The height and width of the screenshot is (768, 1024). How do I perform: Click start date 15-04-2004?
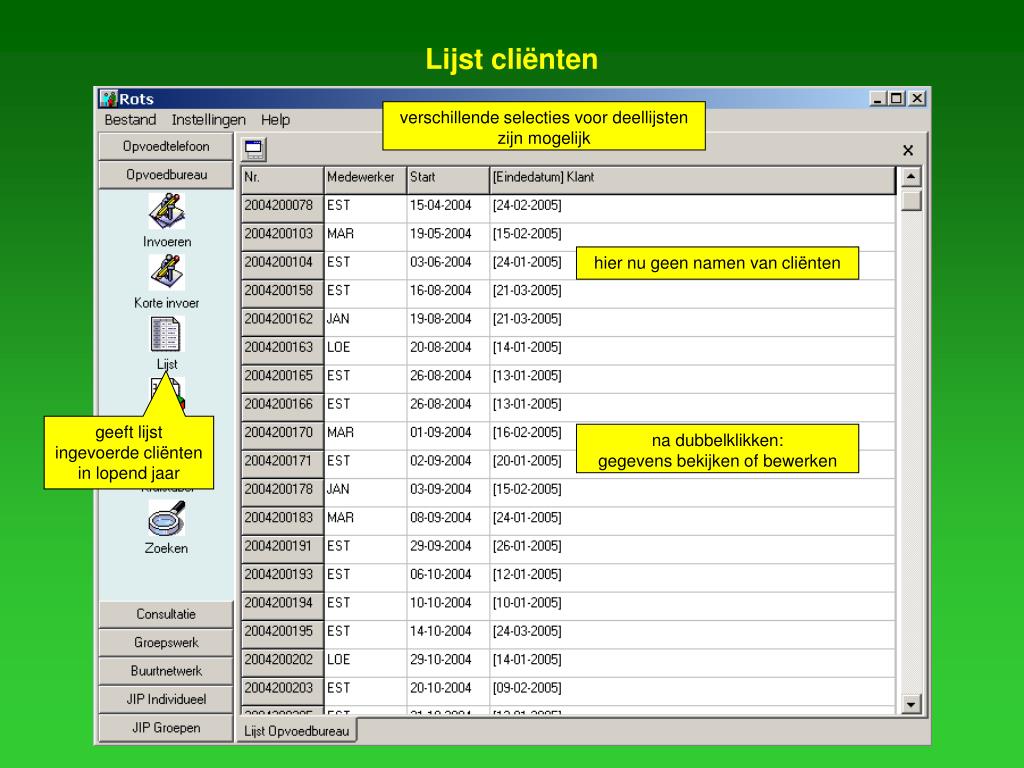(441, 206)
